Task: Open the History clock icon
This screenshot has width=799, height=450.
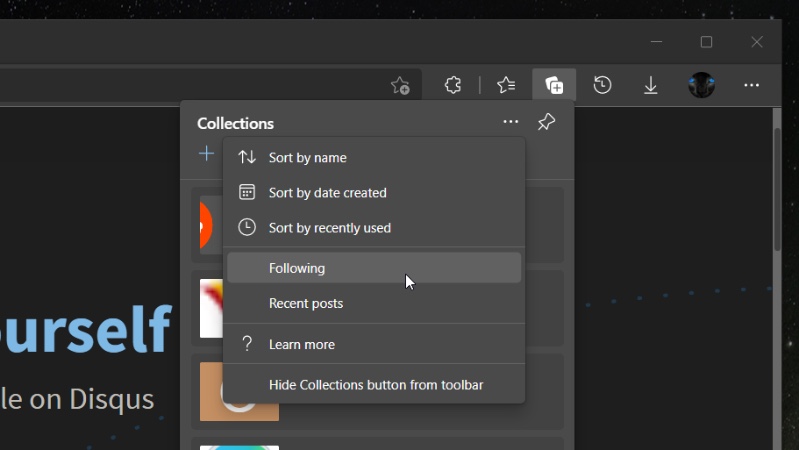Action: click(602, 86)
